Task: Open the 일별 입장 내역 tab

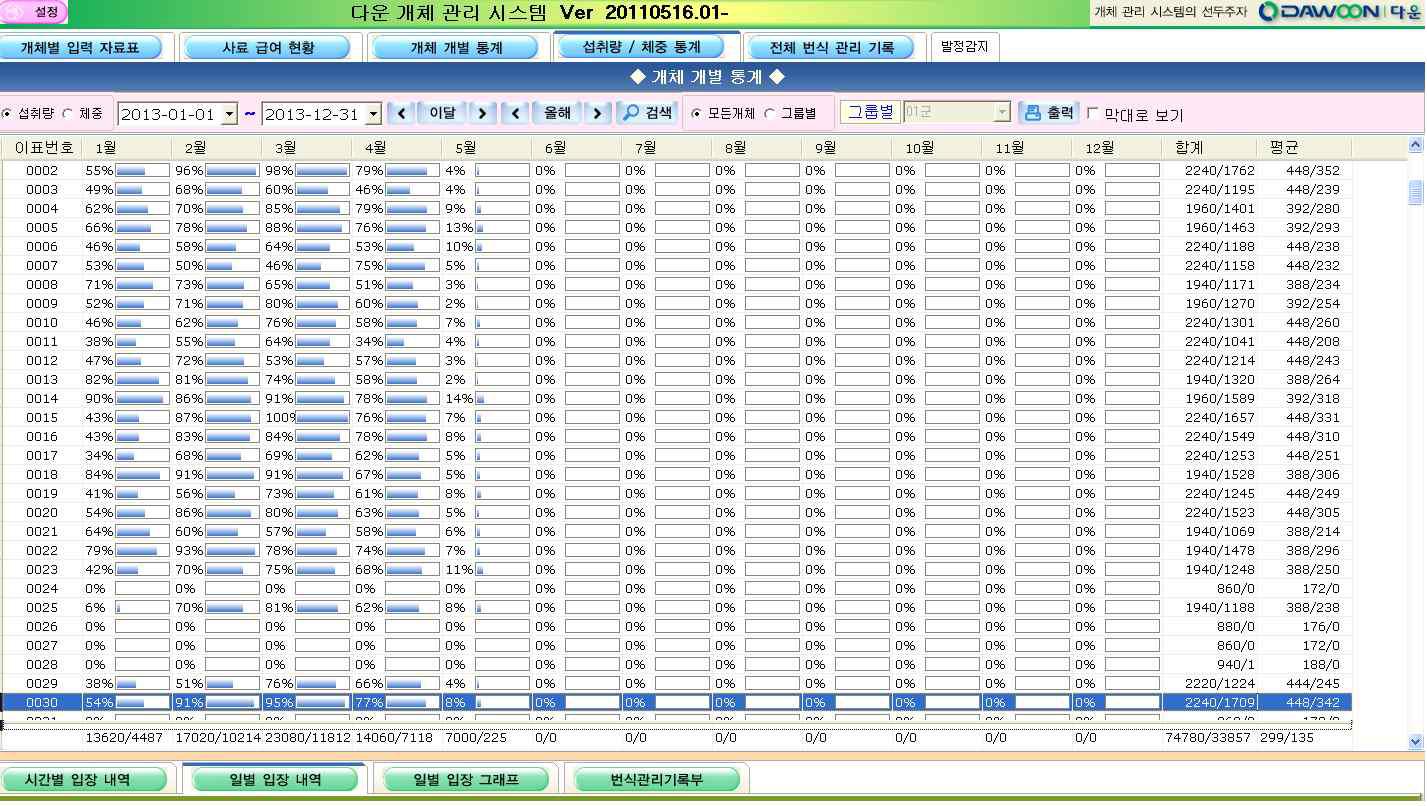Action: [274, 780]
